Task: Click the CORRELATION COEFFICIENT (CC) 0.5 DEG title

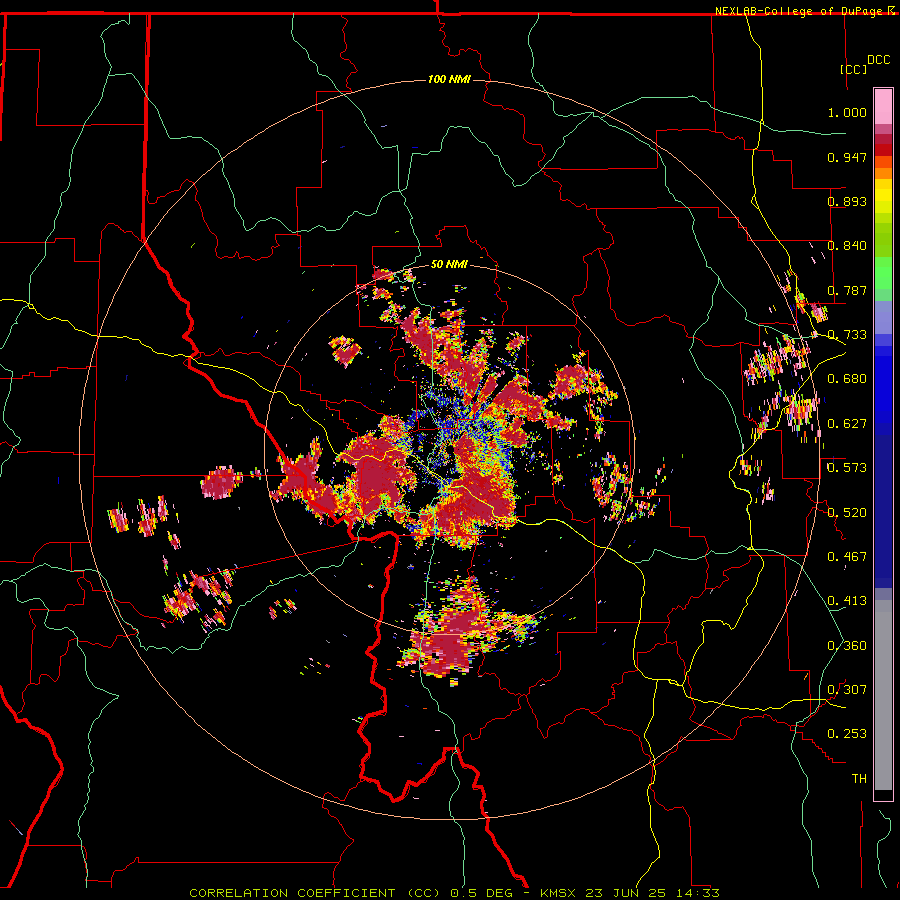Action: click(x=352, y=893)
